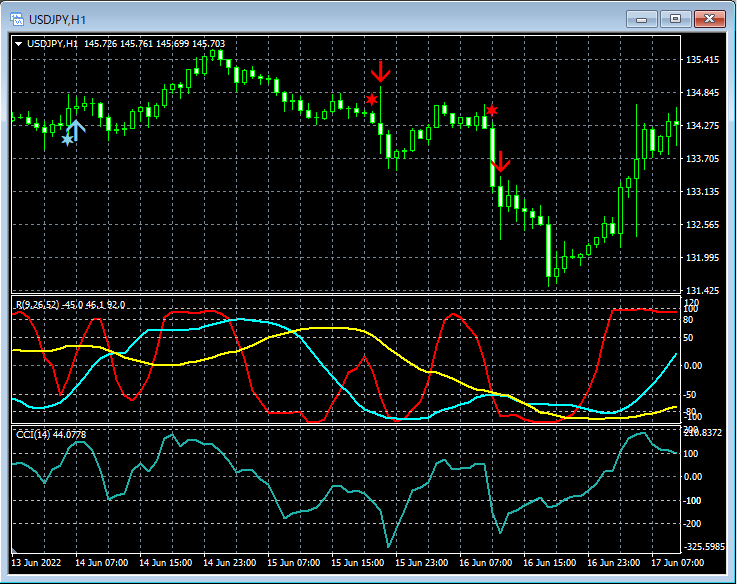Click the red down arrow above the wick
Image resolution: width=738 pixels, height=584 pixels.
pos(380,72)
